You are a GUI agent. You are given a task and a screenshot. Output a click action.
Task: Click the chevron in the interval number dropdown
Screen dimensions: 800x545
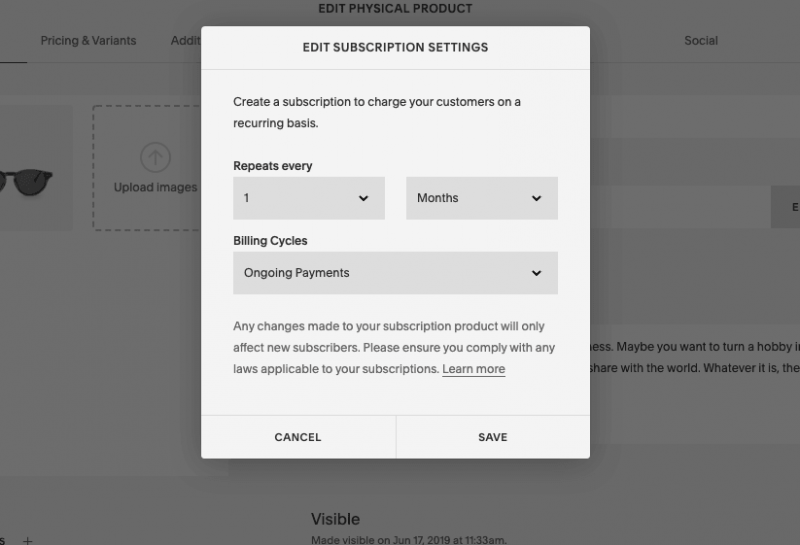(363, 198)
